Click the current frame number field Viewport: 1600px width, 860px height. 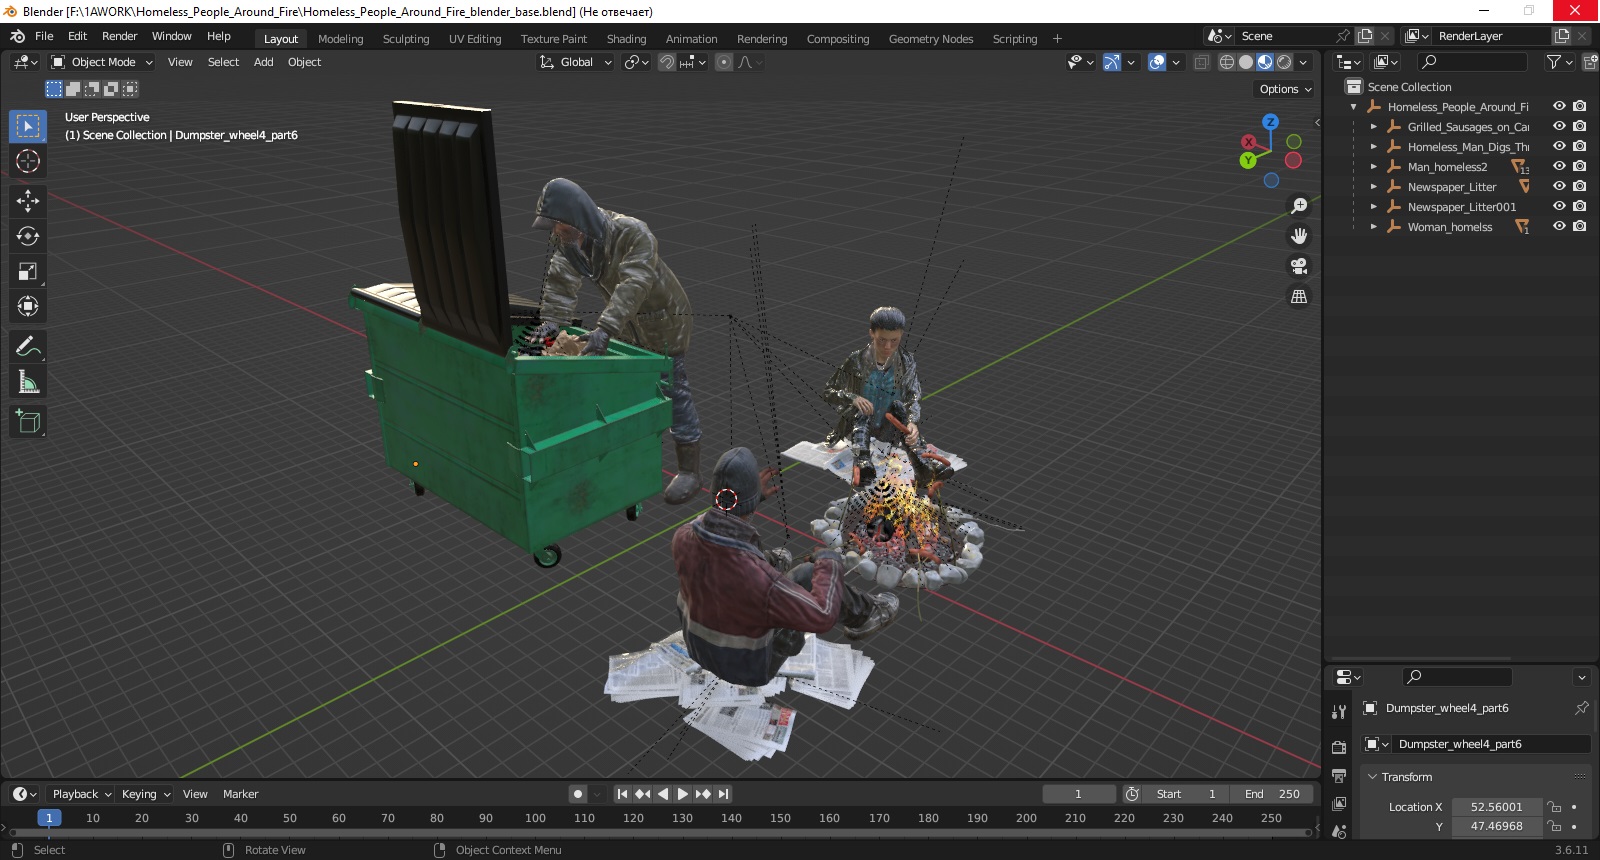point(1078,794)
